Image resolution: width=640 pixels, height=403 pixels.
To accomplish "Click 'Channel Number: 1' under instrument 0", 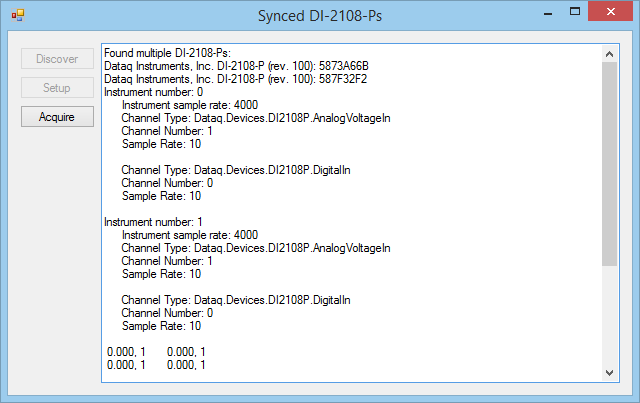I will 167,131.
